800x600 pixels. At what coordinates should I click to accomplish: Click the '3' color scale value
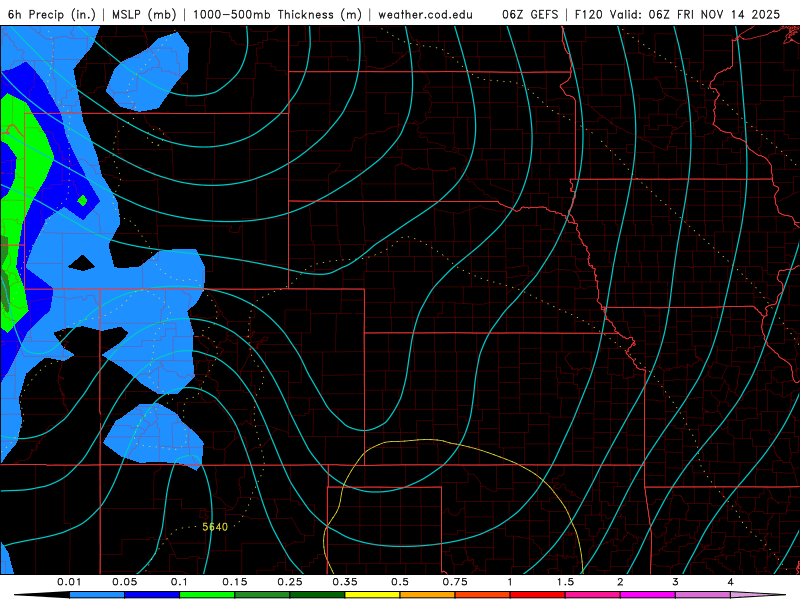(x=676, y=582)
